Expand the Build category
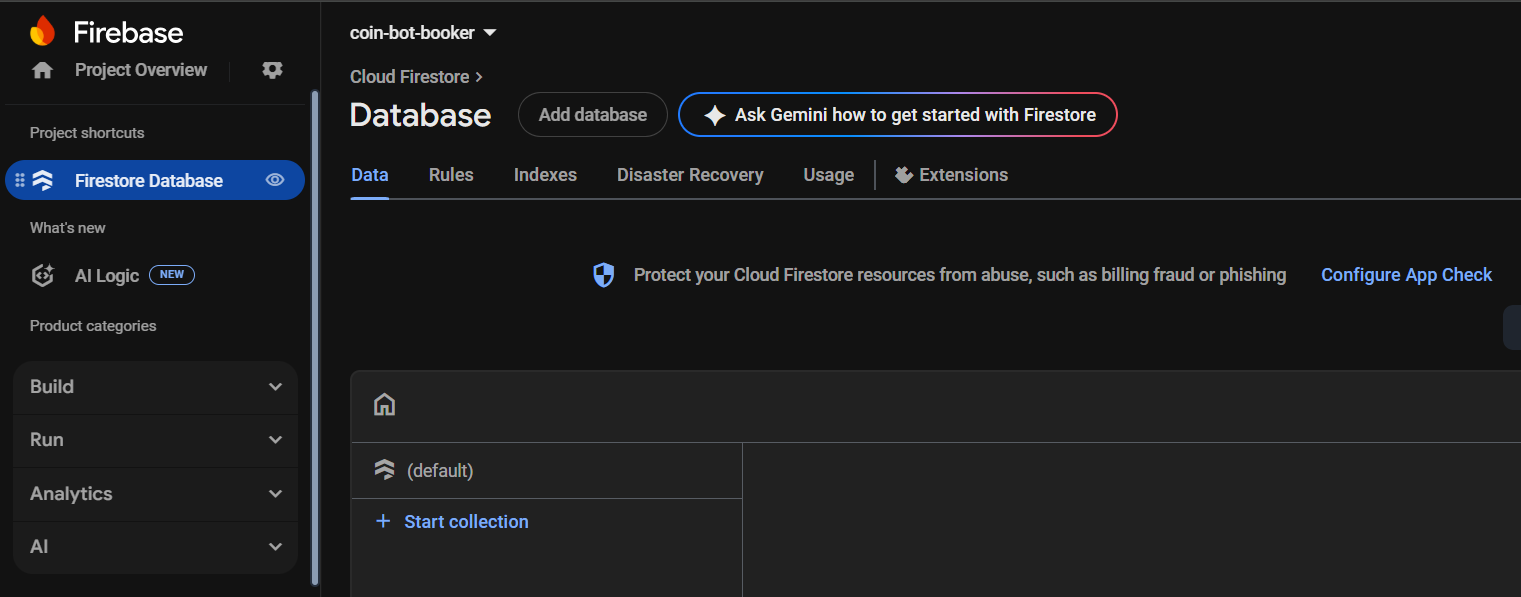Image resolution: width=1521 pixels, height=597 pixels. 156,387
